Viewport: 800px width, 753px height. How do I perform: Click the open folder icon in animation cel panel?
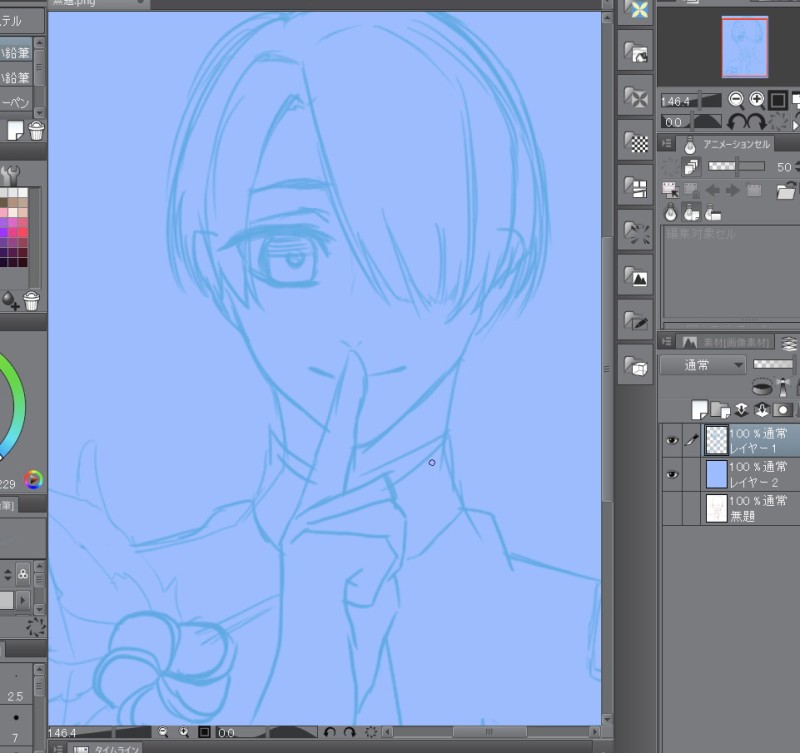(786, 190)
